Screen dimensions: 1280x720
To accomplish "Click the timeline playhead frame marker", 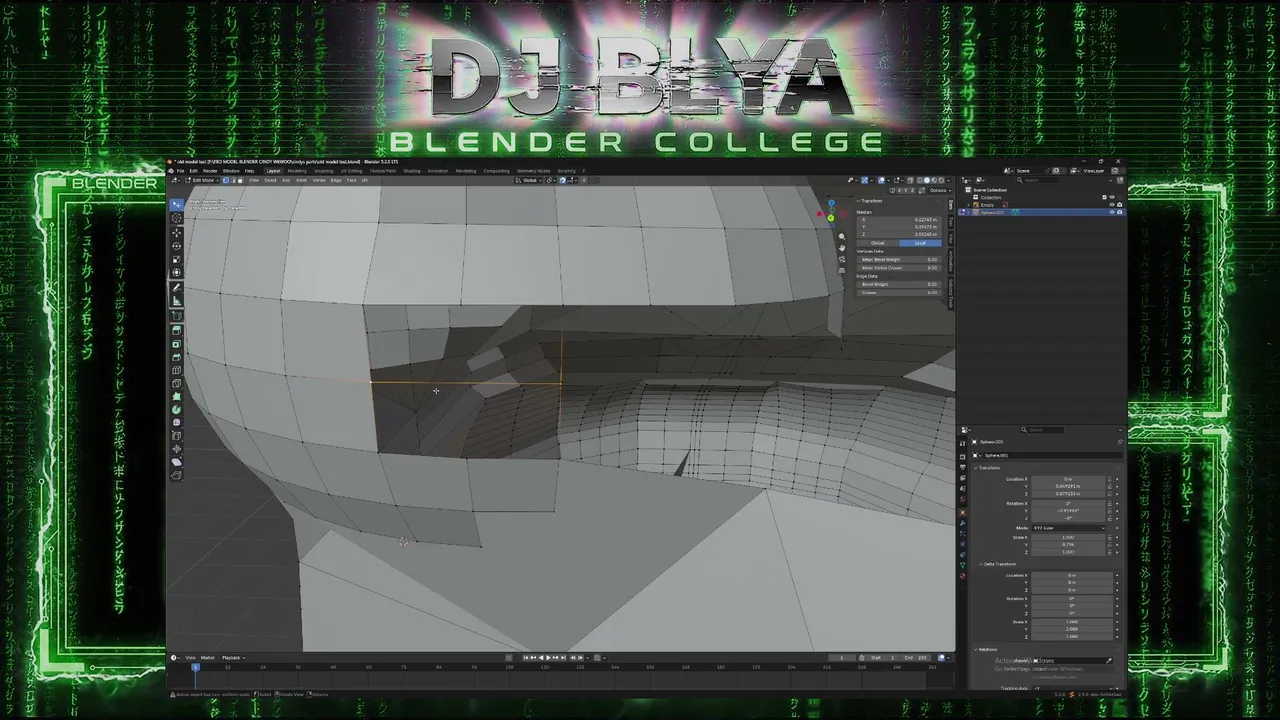I will click(x=195, y=666).
